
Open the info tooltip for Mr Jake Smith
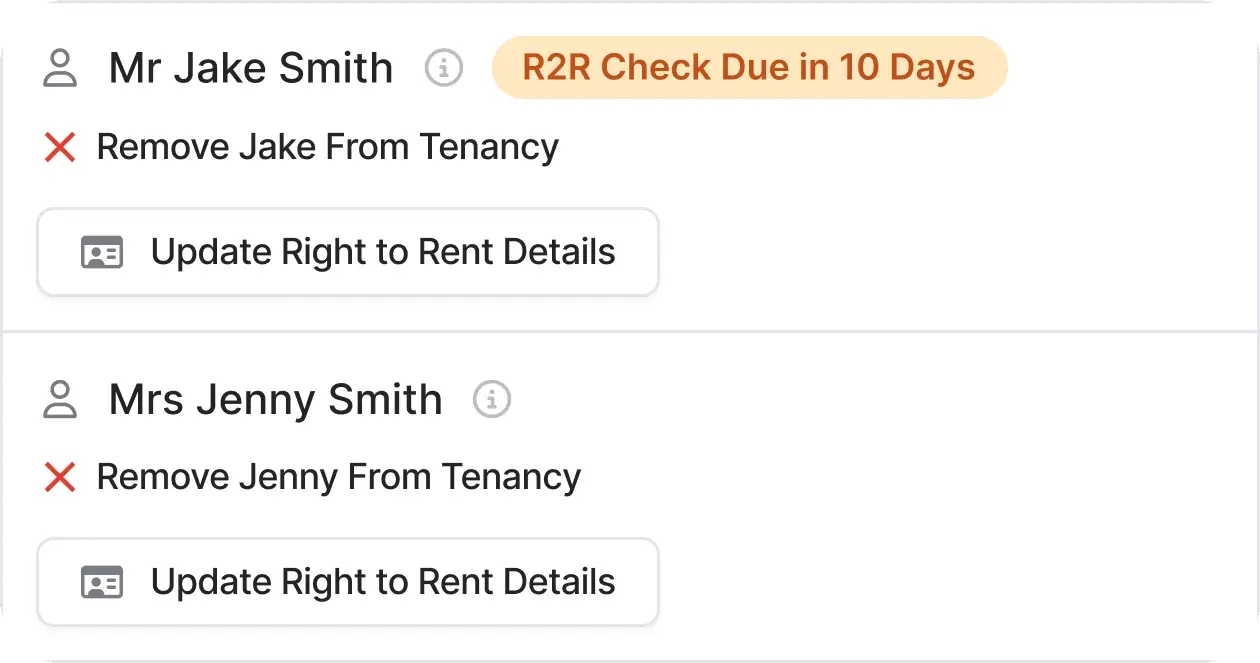tap(443, 68)
